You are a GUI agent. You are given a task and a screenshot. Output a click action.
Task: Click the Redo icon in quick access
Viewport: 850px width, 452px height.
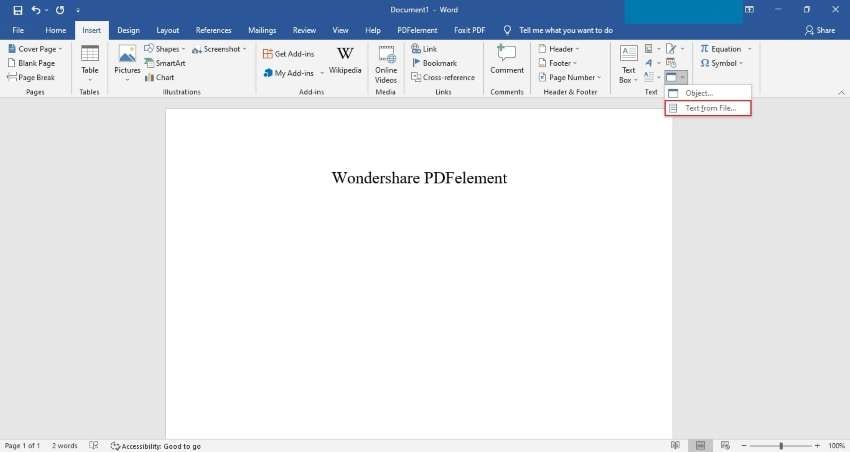[x=60, y=10]
